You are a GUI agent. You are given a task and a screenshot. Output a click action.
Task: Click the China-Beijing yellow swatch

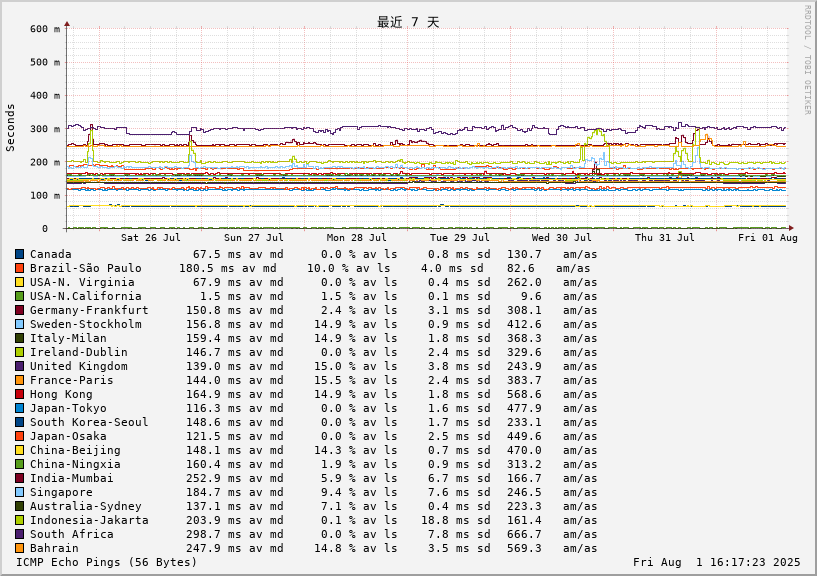[x=20, y=450]
